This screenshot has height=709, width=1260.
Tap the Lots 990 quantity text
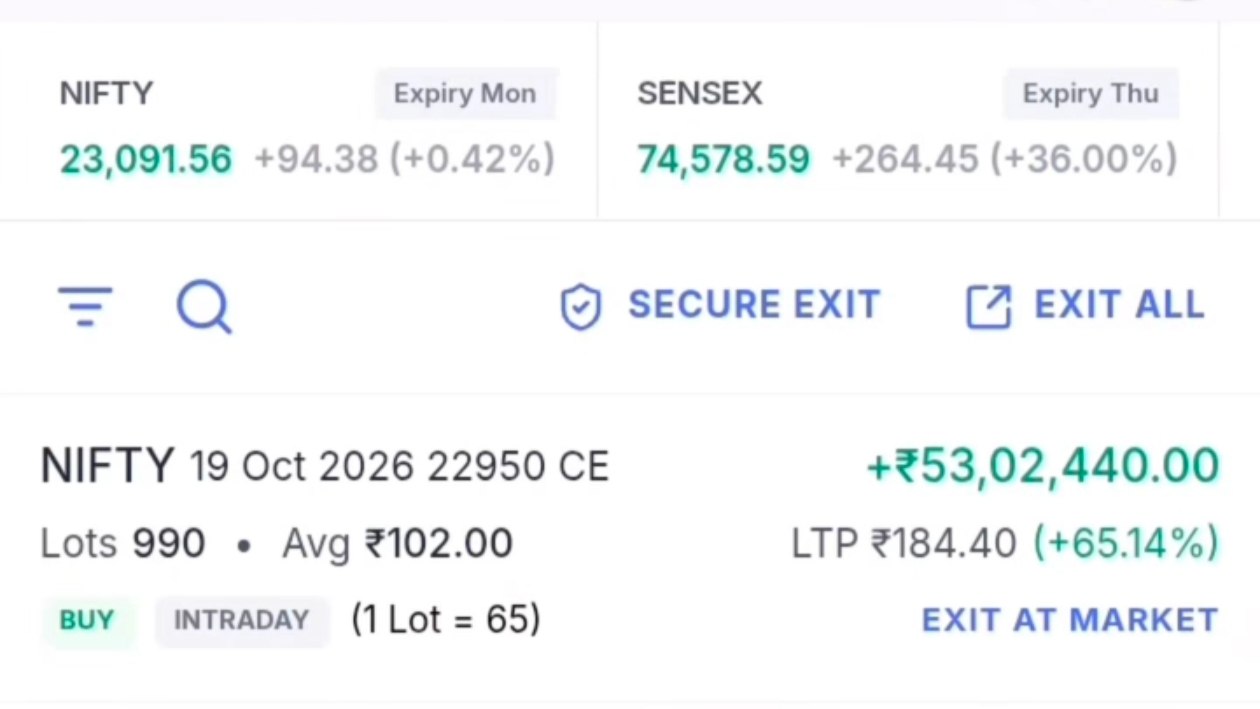tap(123, 544)
